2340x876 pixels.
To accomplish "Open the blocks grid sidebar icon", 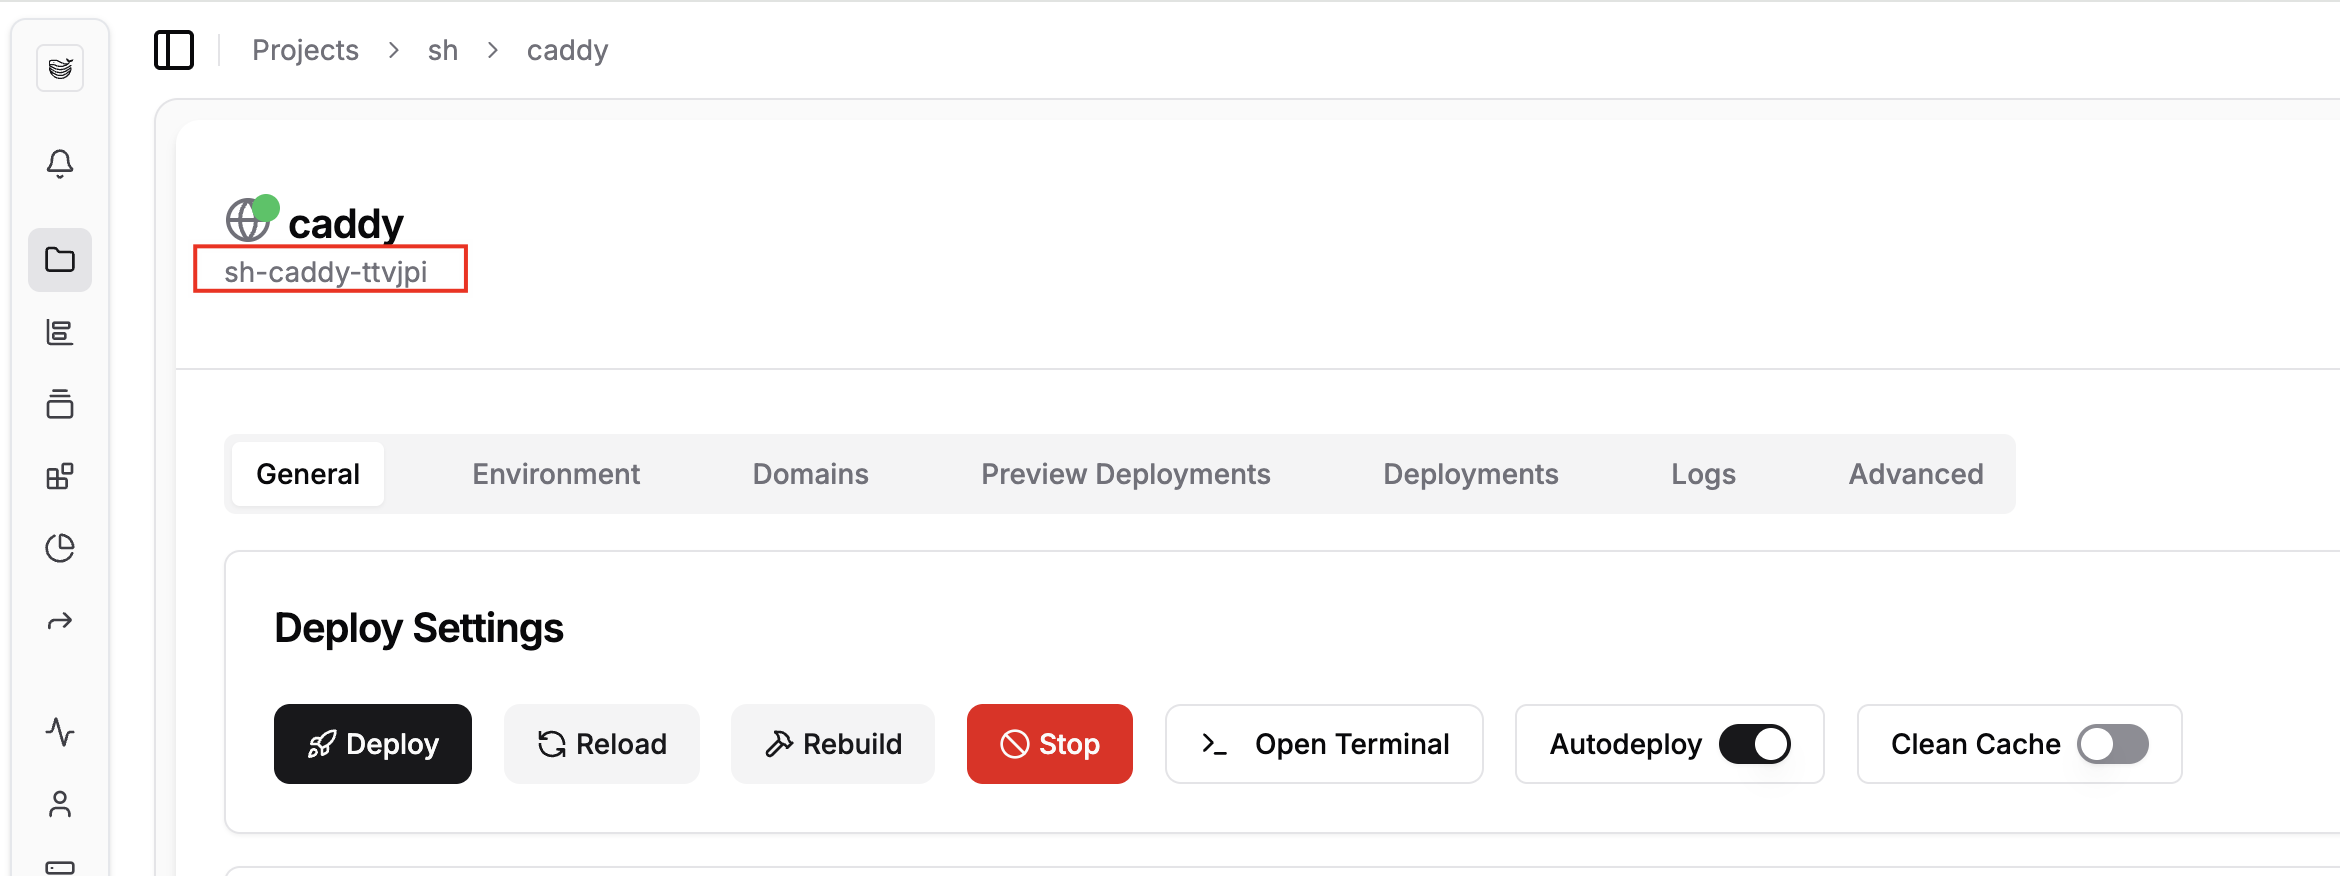I will coord(60,476).
